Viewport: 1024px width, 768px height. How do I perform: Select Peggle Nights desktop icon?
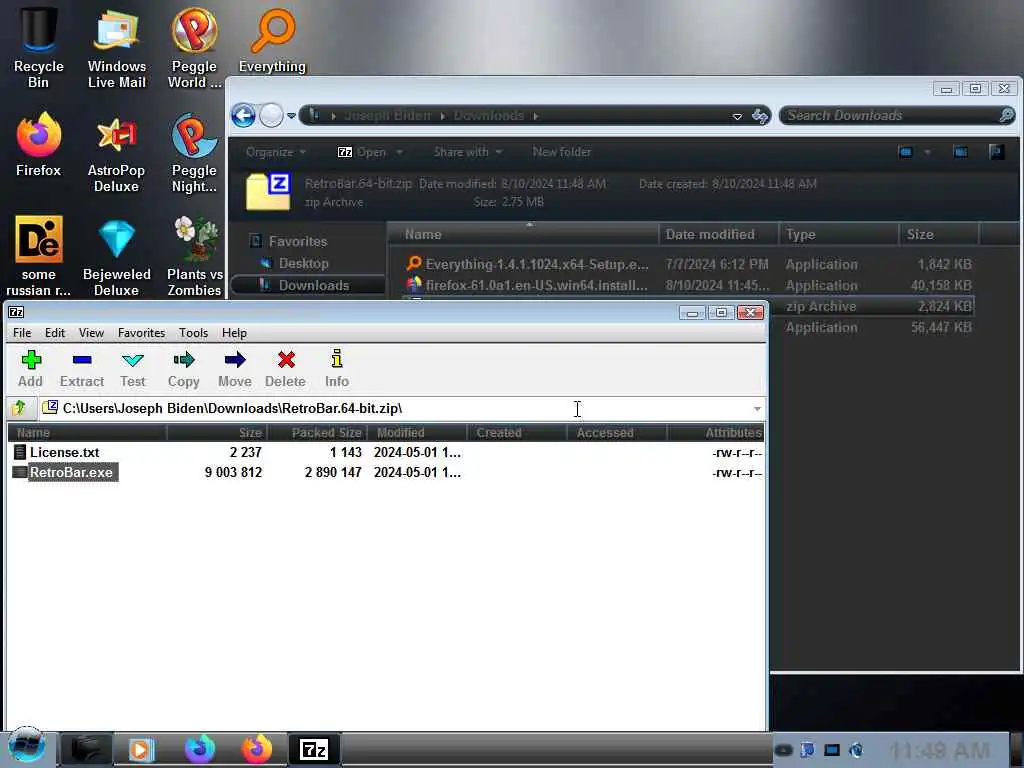pyautogui.click(x=194, y=153)
